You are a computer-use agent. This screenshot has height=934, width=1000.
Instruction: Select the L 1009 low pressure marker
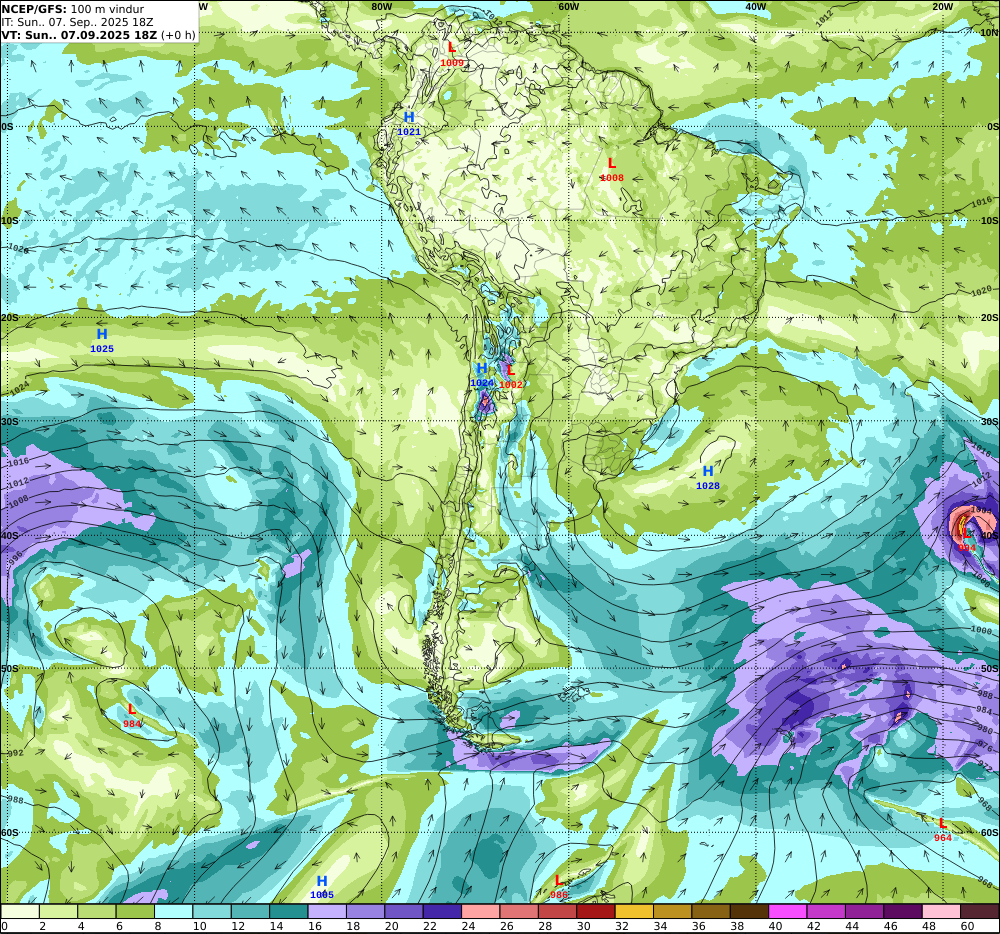click(452, 54)
